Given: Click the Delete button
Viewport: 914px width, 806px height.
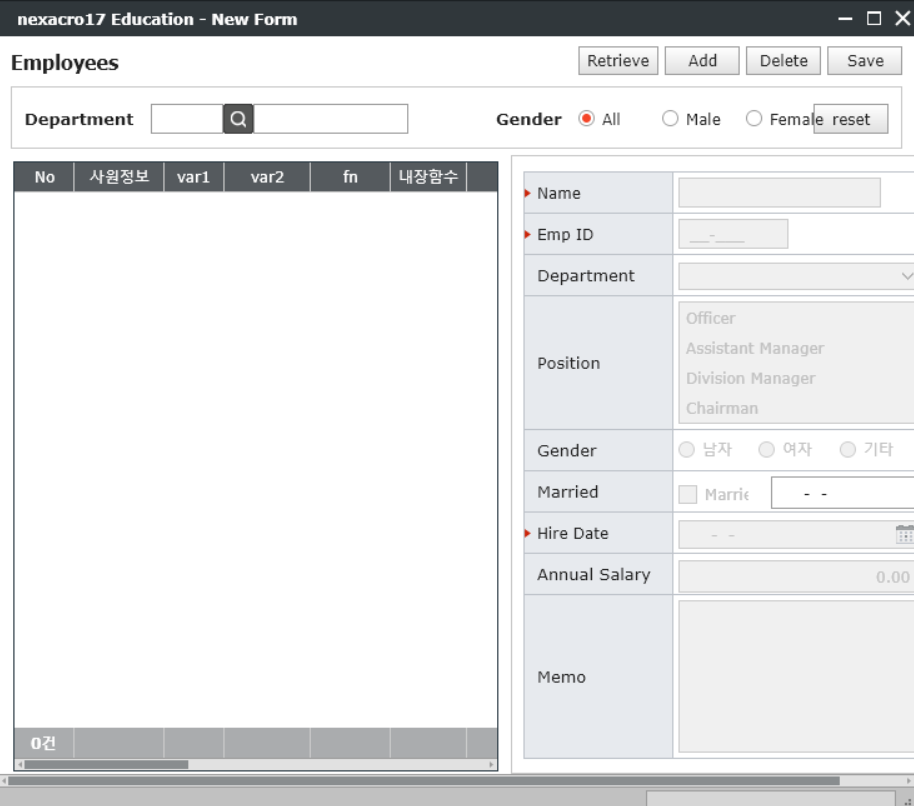Looking at the screenshot, I should (x=783, y=61).
